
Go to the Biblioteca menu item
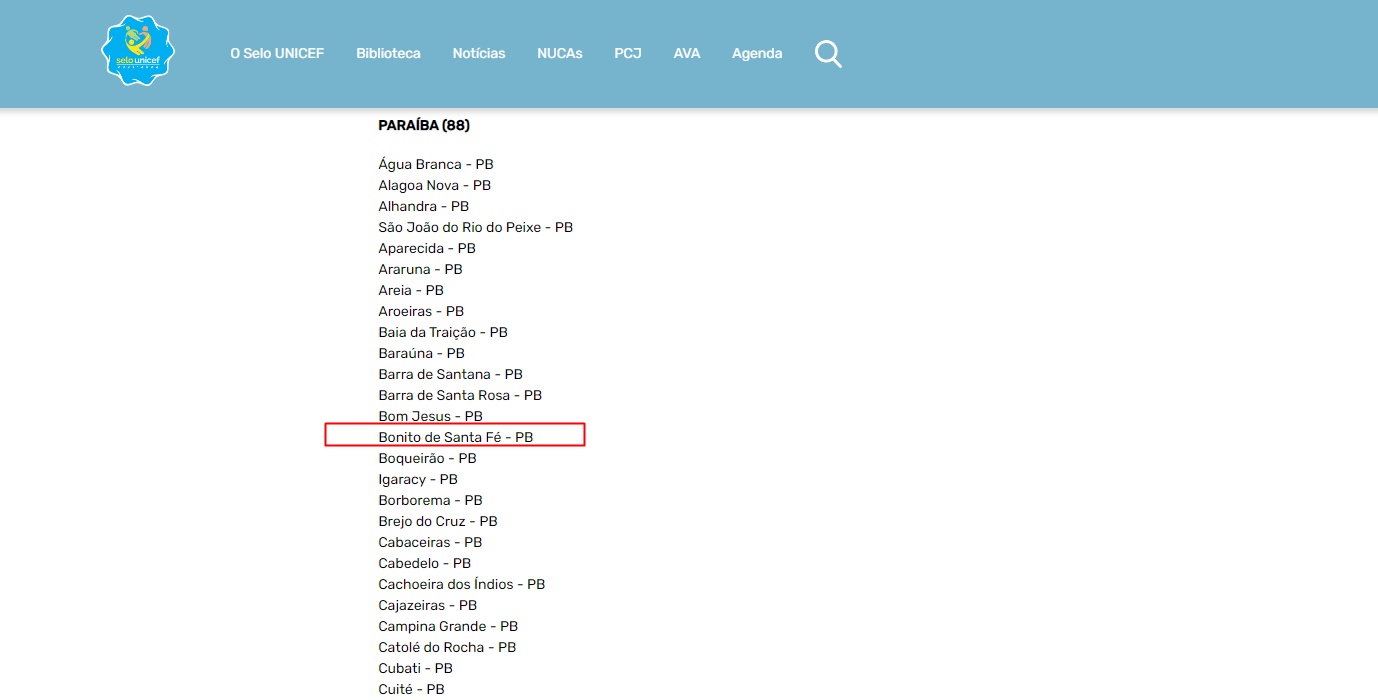pos(388,54)
